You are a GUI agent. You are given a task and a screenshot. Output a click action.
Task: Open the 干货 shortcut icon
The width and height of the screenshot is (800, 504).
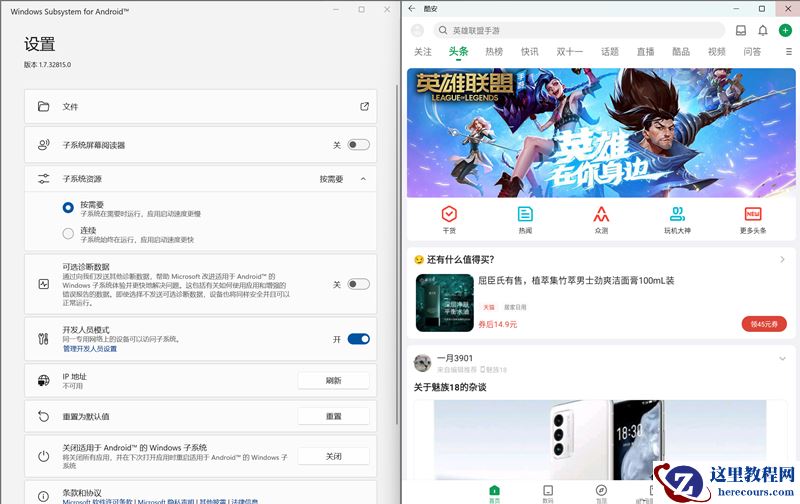449,214
